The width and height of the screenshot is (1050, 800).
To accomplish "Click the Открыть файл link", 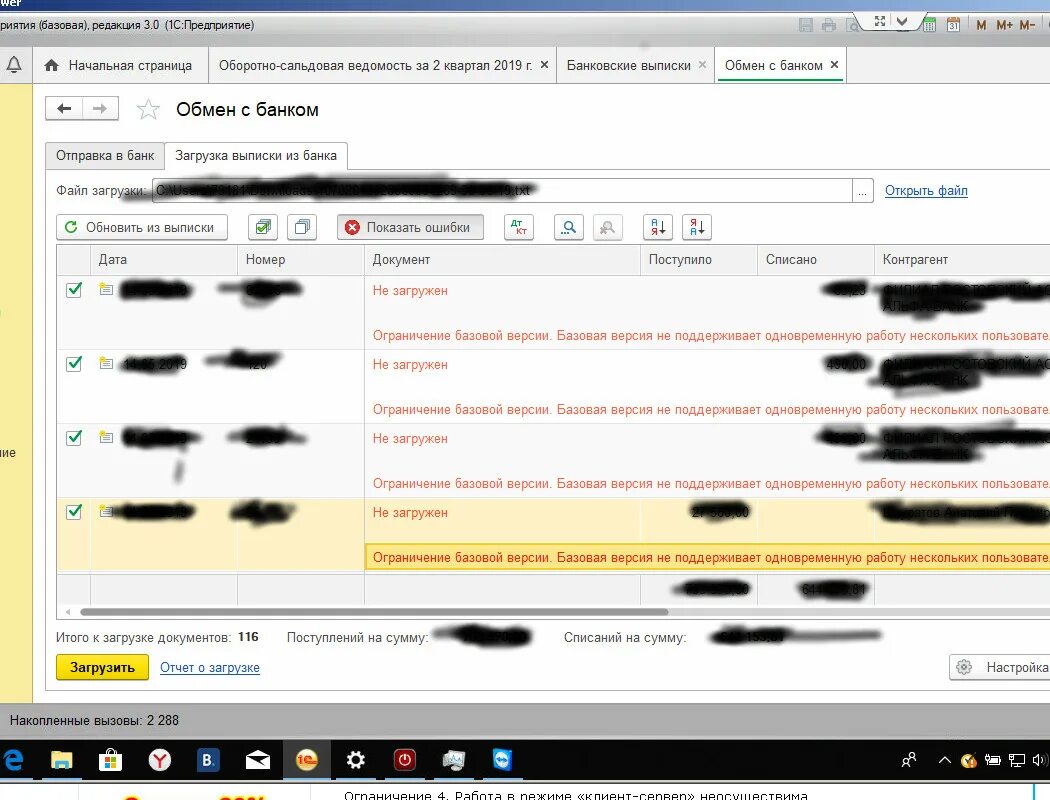I will (x=926, y=191).
